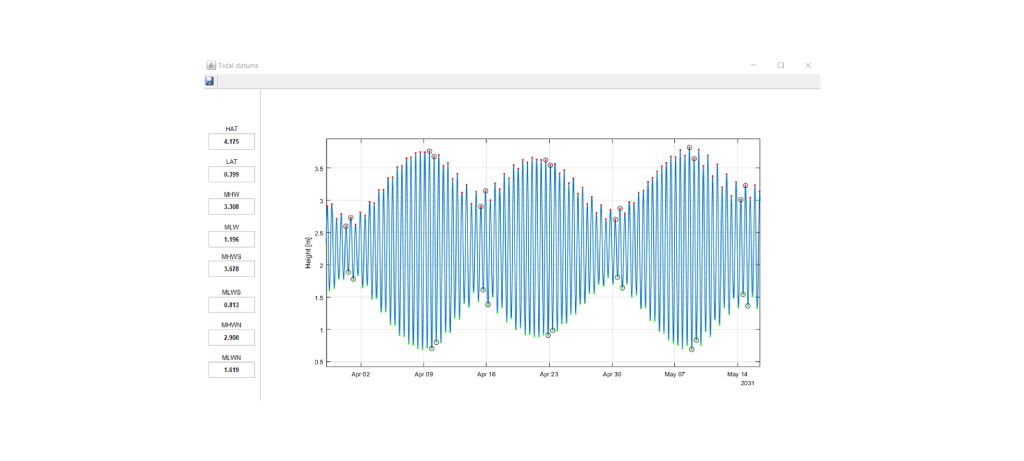This screenshot has height=461, width=1024.
Task: Click the Save figure toolbar icon
Action: [210, 81]
